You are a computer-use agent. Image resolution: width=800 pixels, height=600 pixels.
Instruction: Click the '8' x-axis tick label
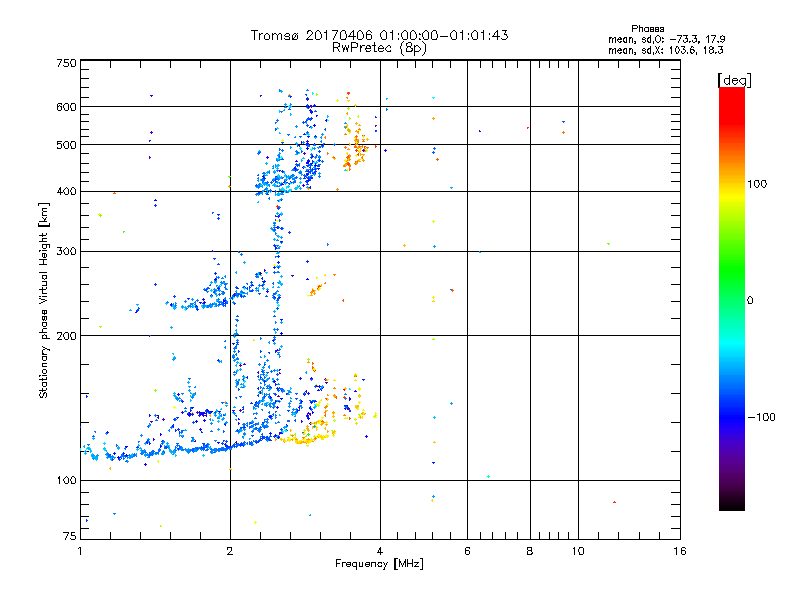point(530,551)
